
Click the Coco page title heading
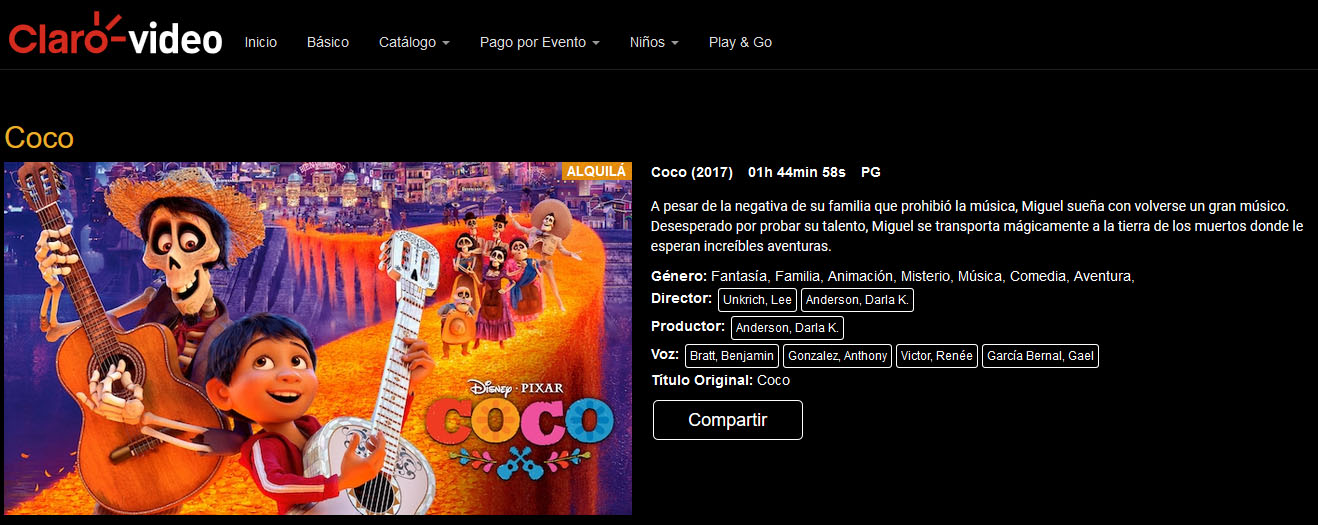[39, 137]
